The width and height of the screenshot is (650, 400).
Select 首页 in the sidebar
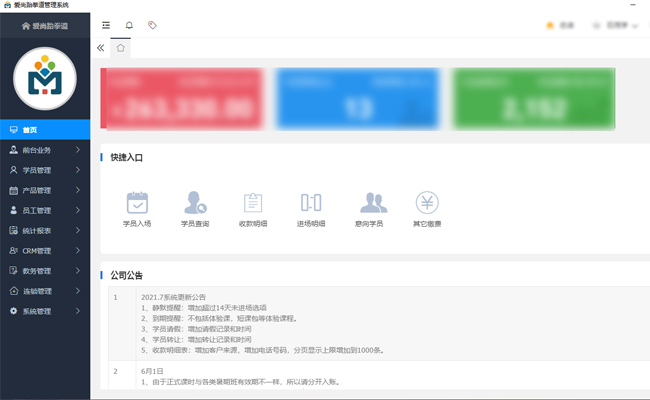tap(45, 130)
